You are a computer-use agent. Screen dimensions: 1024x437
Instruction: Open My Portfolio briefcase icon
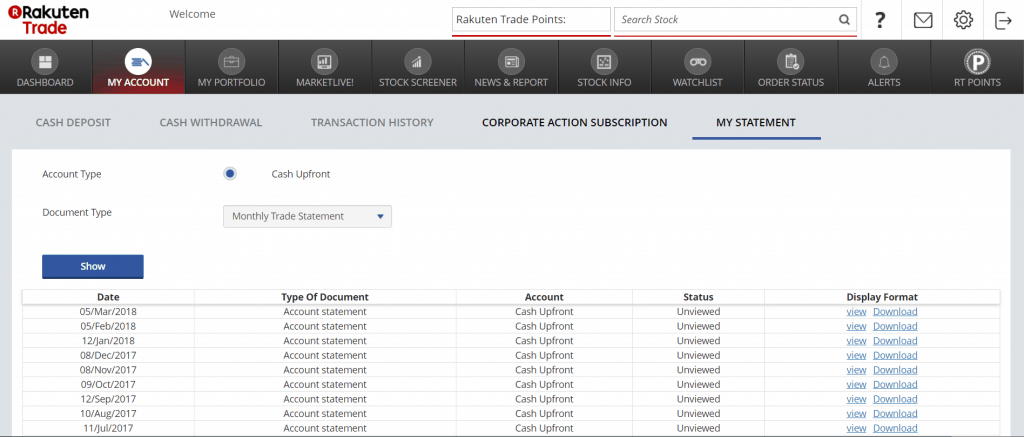[231, 62]
